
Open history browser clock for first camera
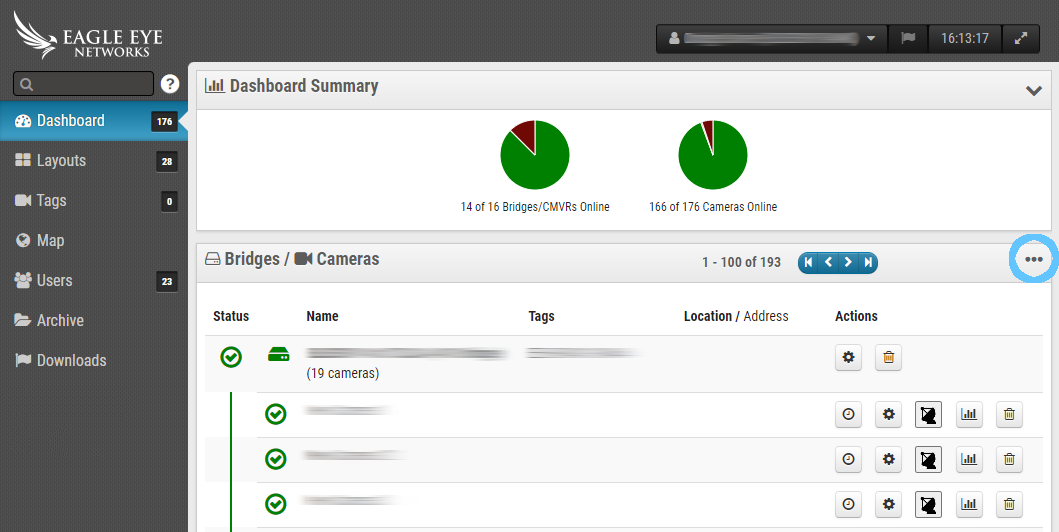coord(849,414)
